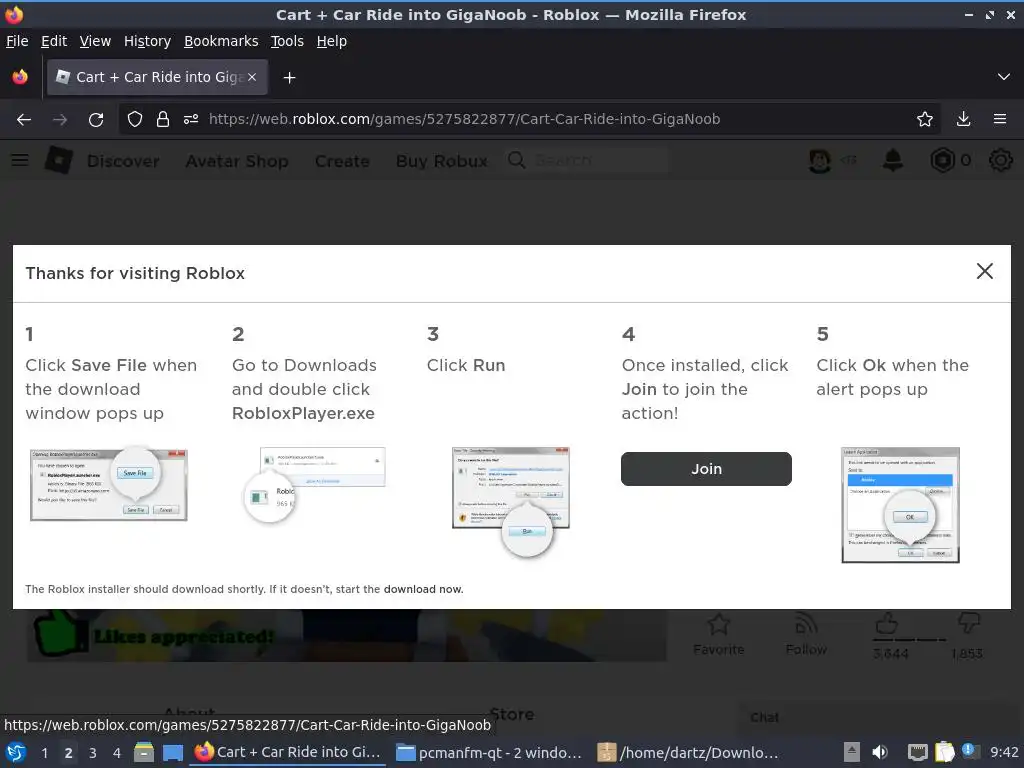
Task: Click the tracking protection shield icon
Action: pos(135,120)
